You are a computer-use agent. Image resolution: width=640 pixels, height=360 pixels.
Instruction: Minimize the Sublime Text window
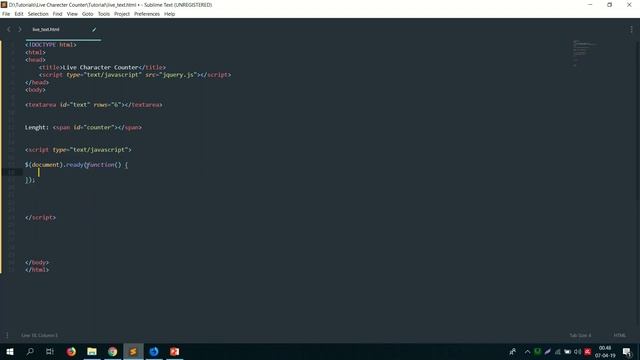click(x=590, y=5)
